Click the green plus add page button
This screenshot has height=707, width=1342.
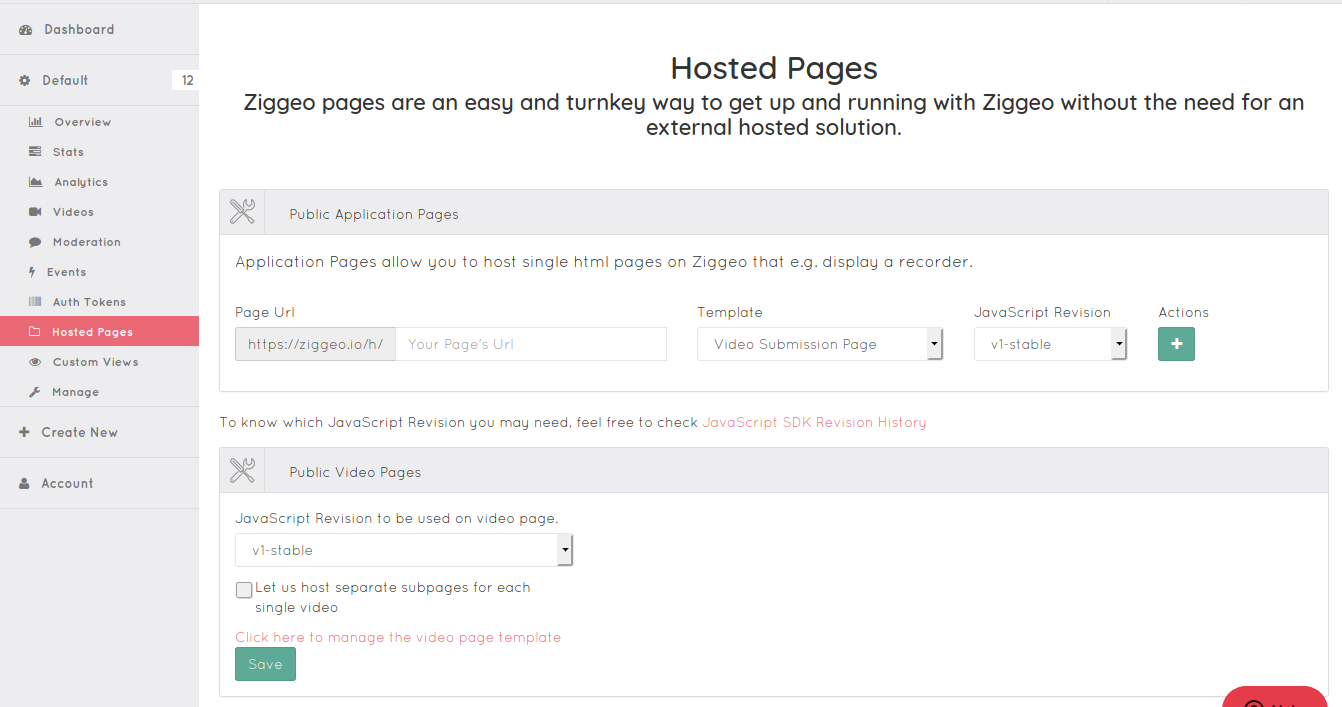(x=1176, y=344)
